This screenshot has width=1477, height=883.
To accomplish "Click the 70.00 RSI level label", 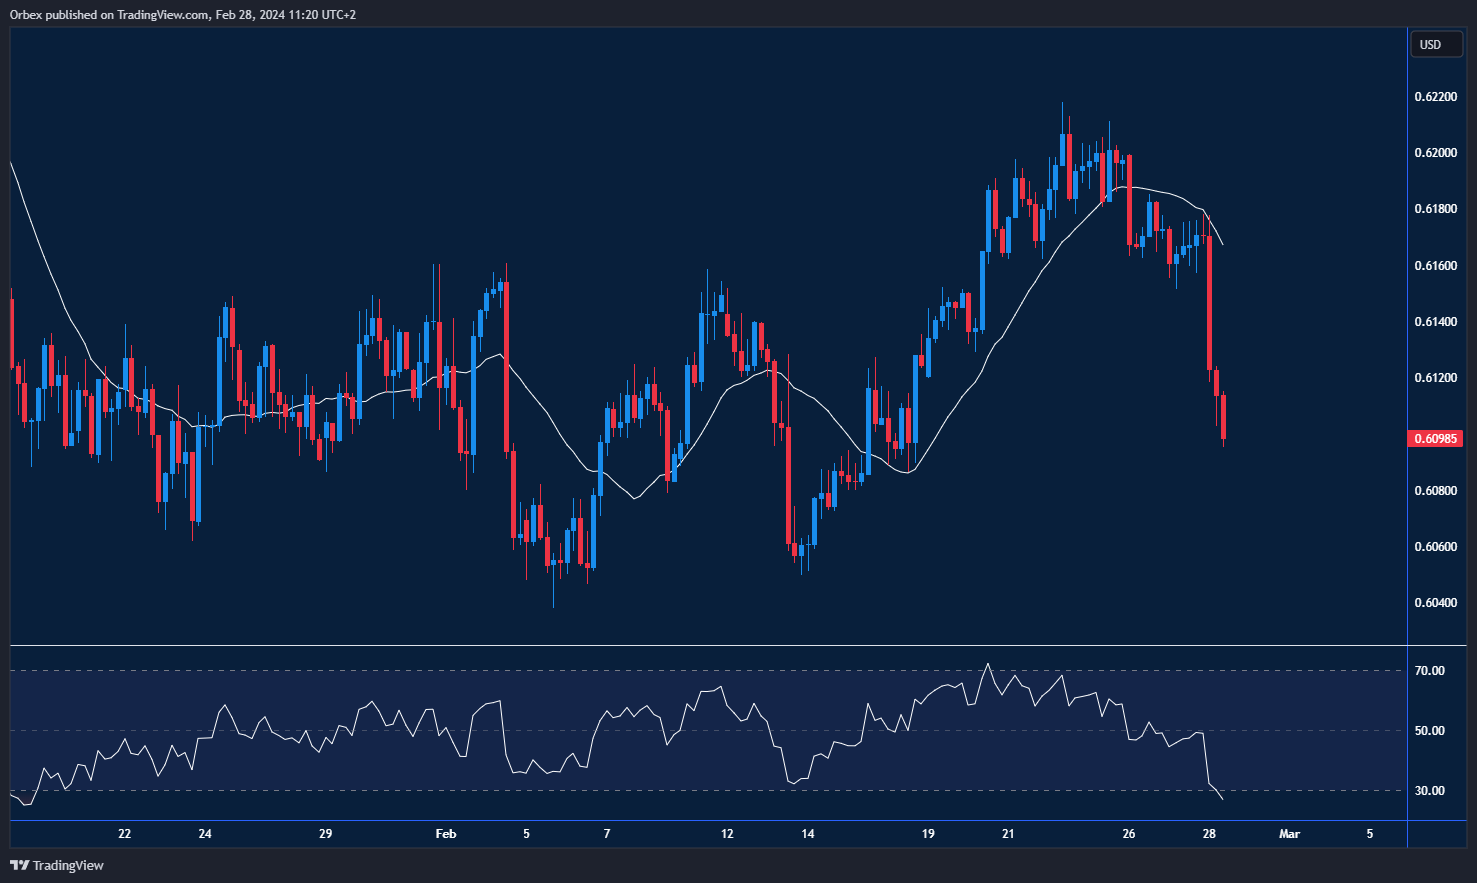I will click(x=1429, y=671).
